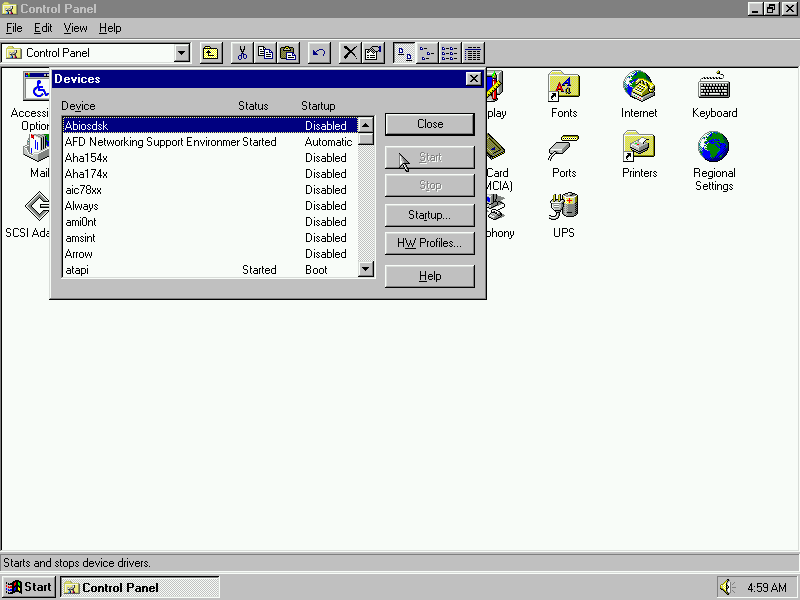Click the Startup... button

429,215
